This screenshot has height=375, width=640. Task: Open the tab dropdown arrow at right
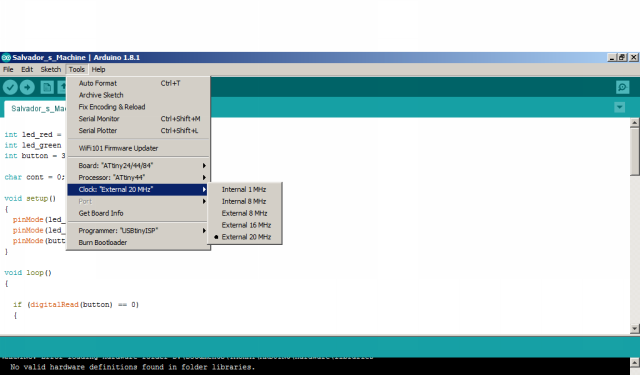coord(620,107)
